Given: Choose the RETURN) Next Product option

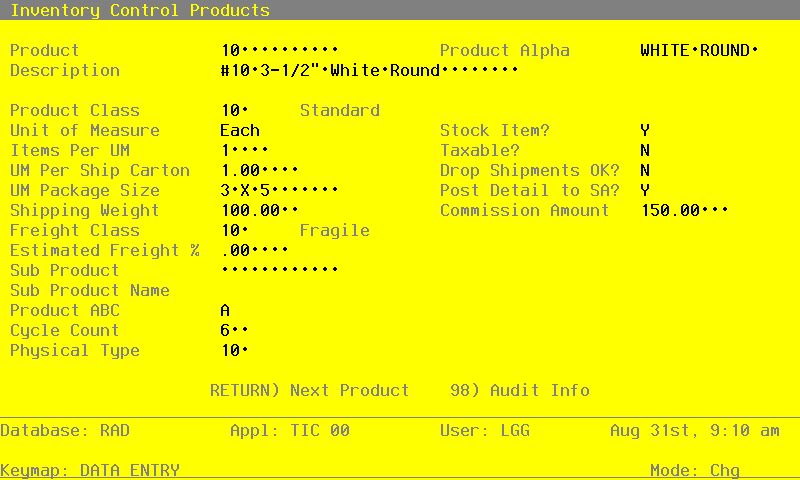Looking at the screenshot, I should (310, 390).
